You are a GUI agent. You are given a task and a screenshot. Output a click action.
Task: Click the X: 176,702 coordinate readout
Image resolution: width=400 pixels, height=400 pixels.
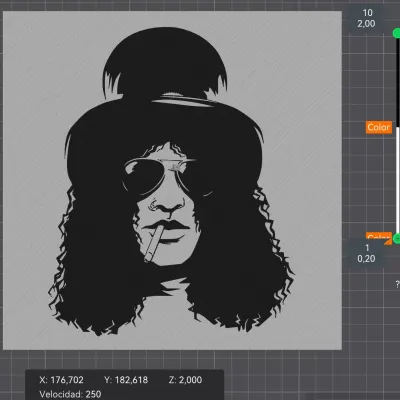(61, 380)
